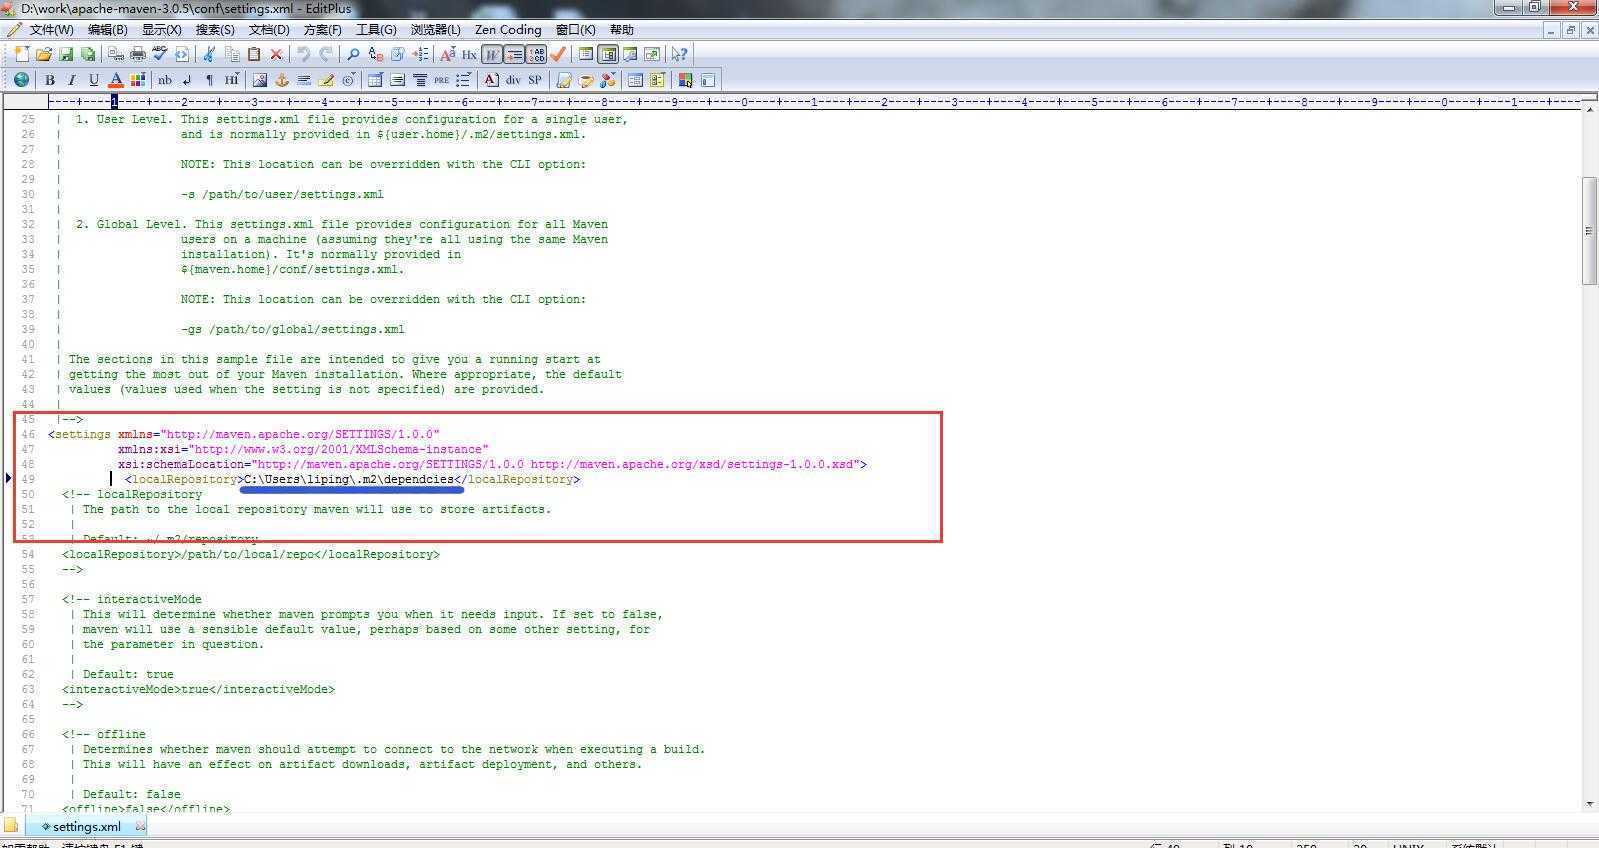The width and height of the screenshot is (1599, 848).
Task: Toggle the highlighted directory window button
Action: (x=608, y=54)
